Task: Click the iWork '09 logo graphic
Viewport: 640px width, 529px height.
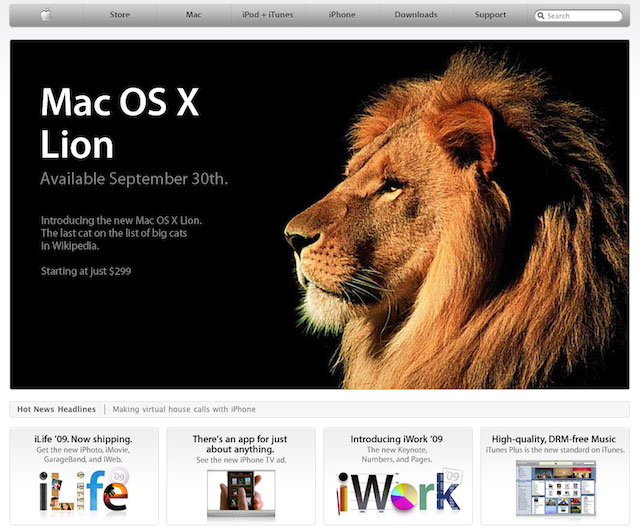Action: coord(399,491)
